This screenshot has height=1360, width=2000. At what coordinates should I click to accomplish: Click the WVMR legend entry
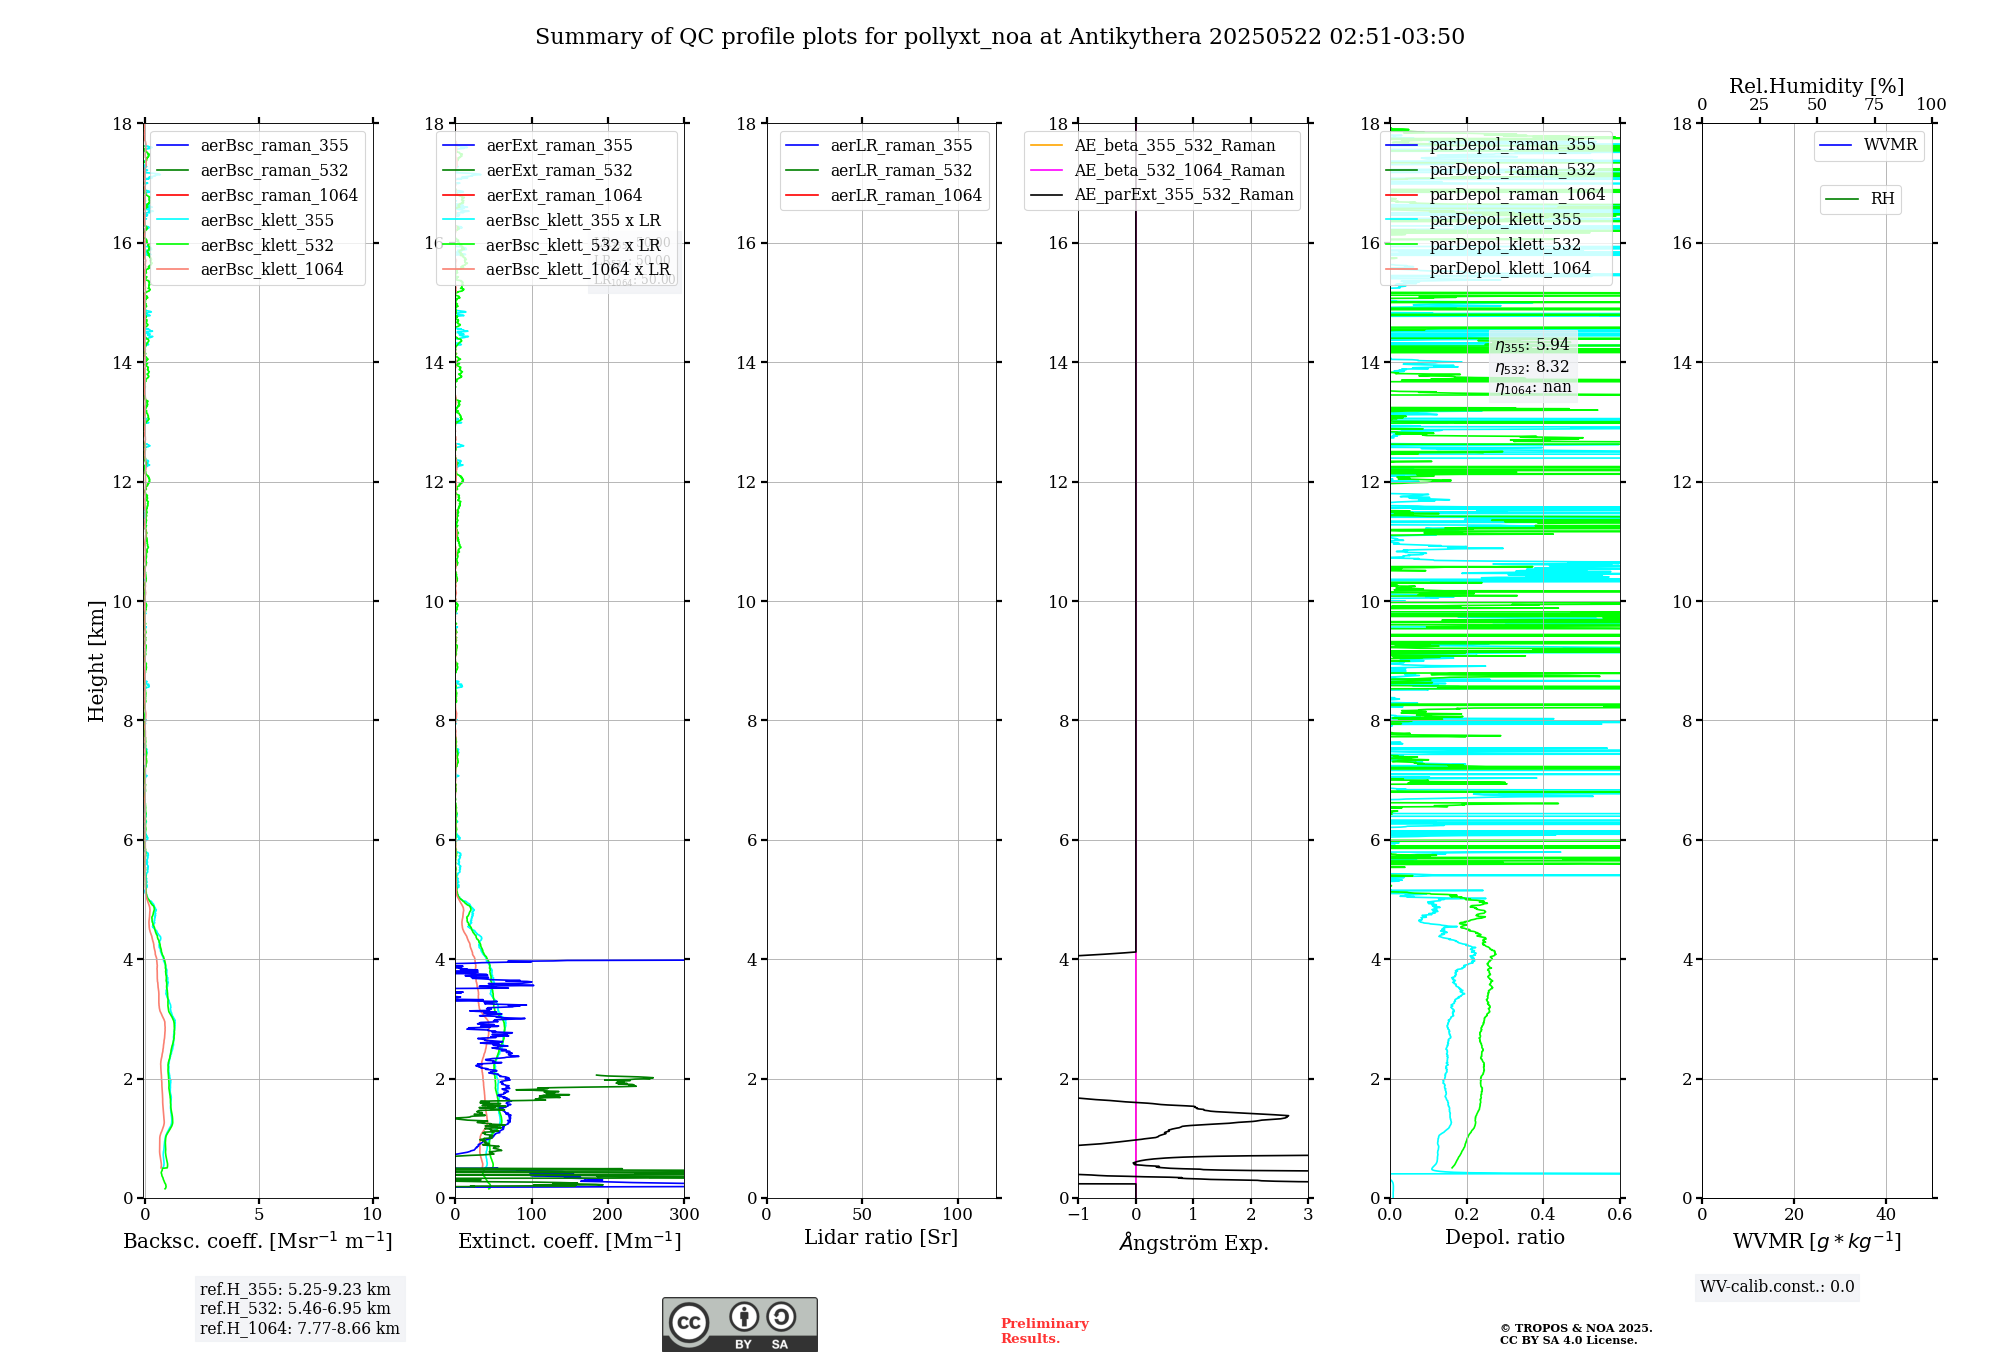[1869, 145]
